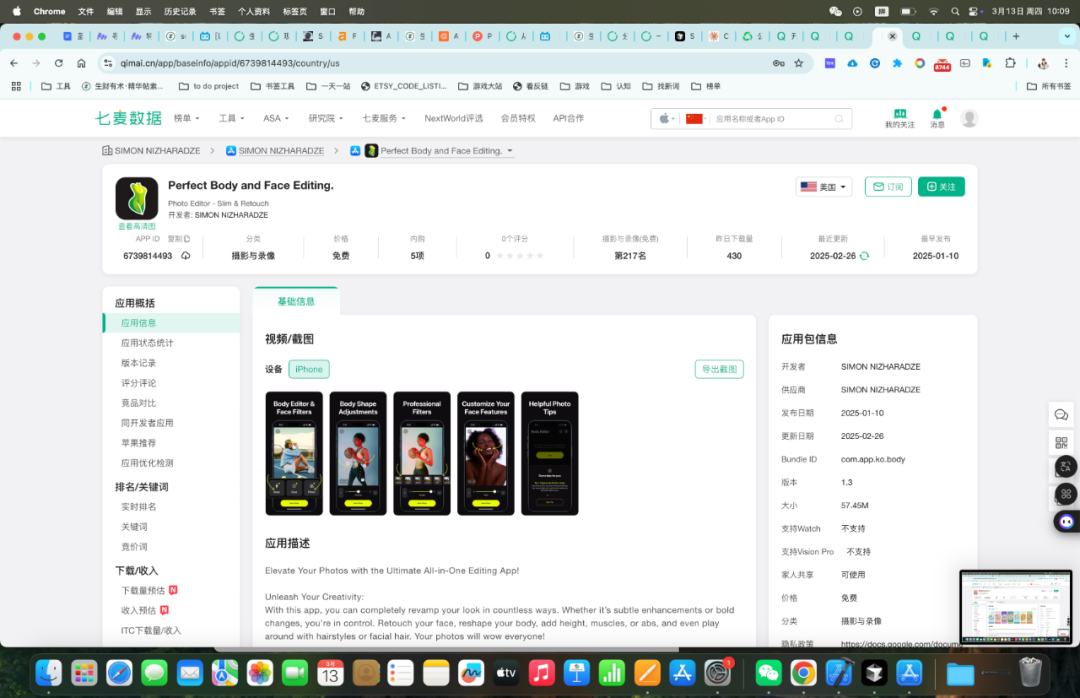
Task: Click the app name search input field
Action: [x=771, y=119]
